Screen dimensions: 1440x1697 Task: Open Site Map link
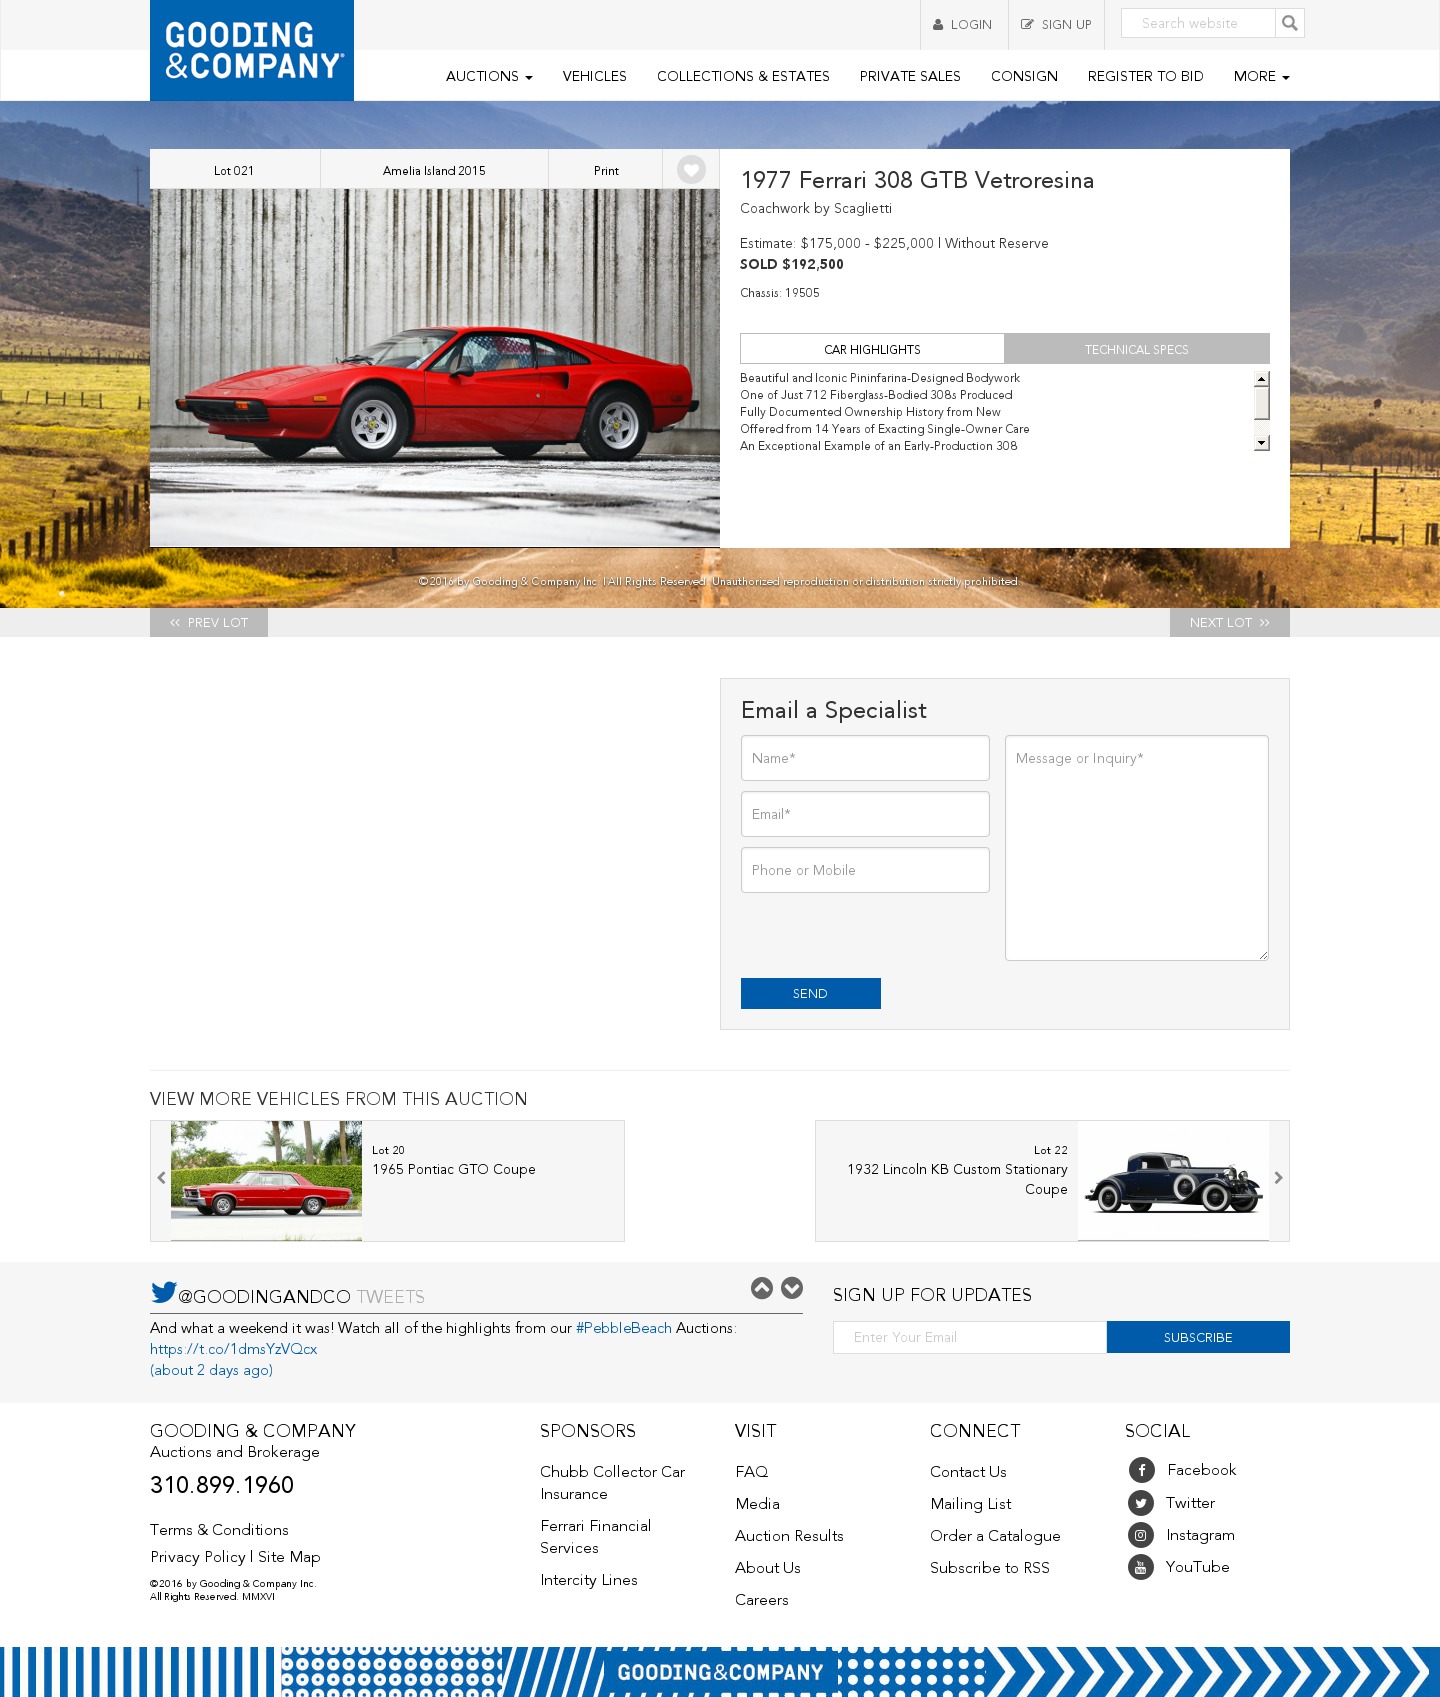[289, 1557]
